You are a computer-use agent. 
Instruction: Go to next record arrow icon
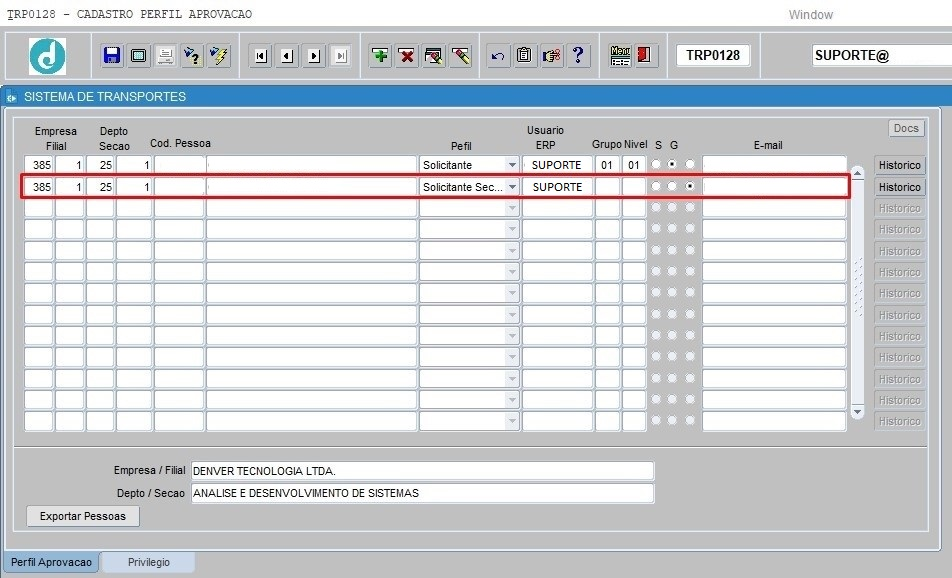point(314,56)
